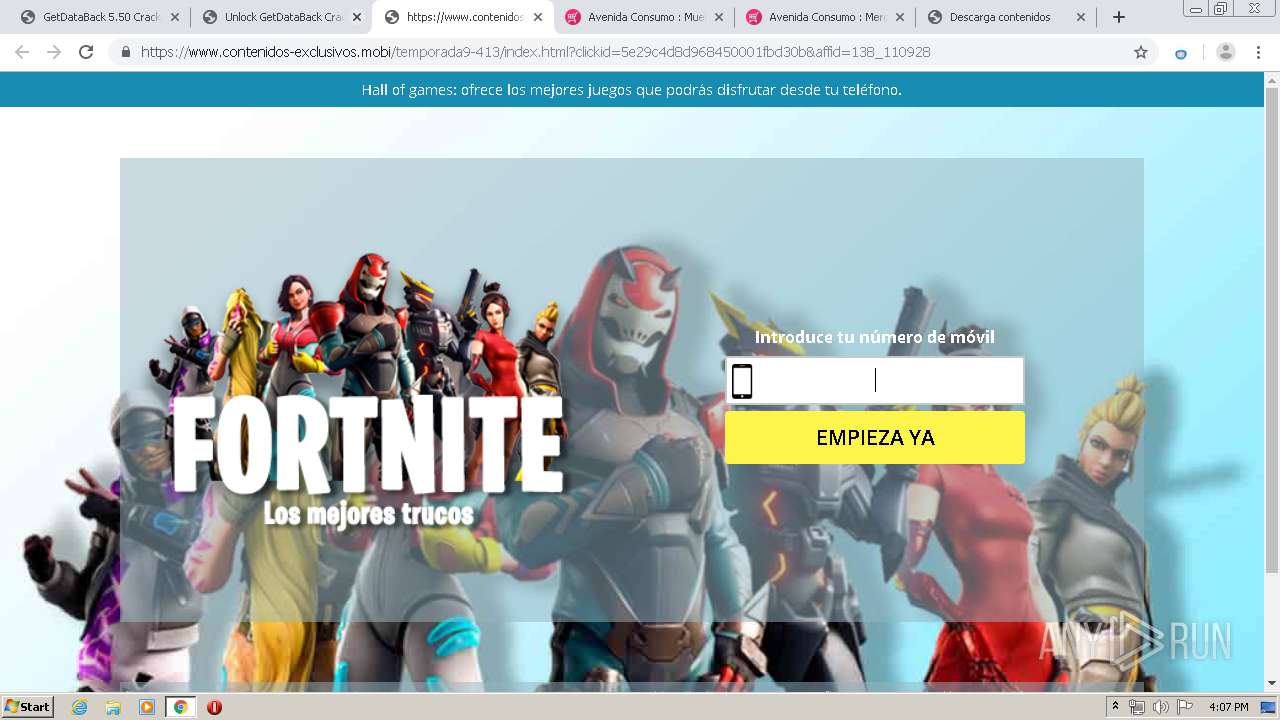This screenshot has height=720, width=1280.
Task: Switch to Descarga contenidos tab
Action: [1005, 17]
